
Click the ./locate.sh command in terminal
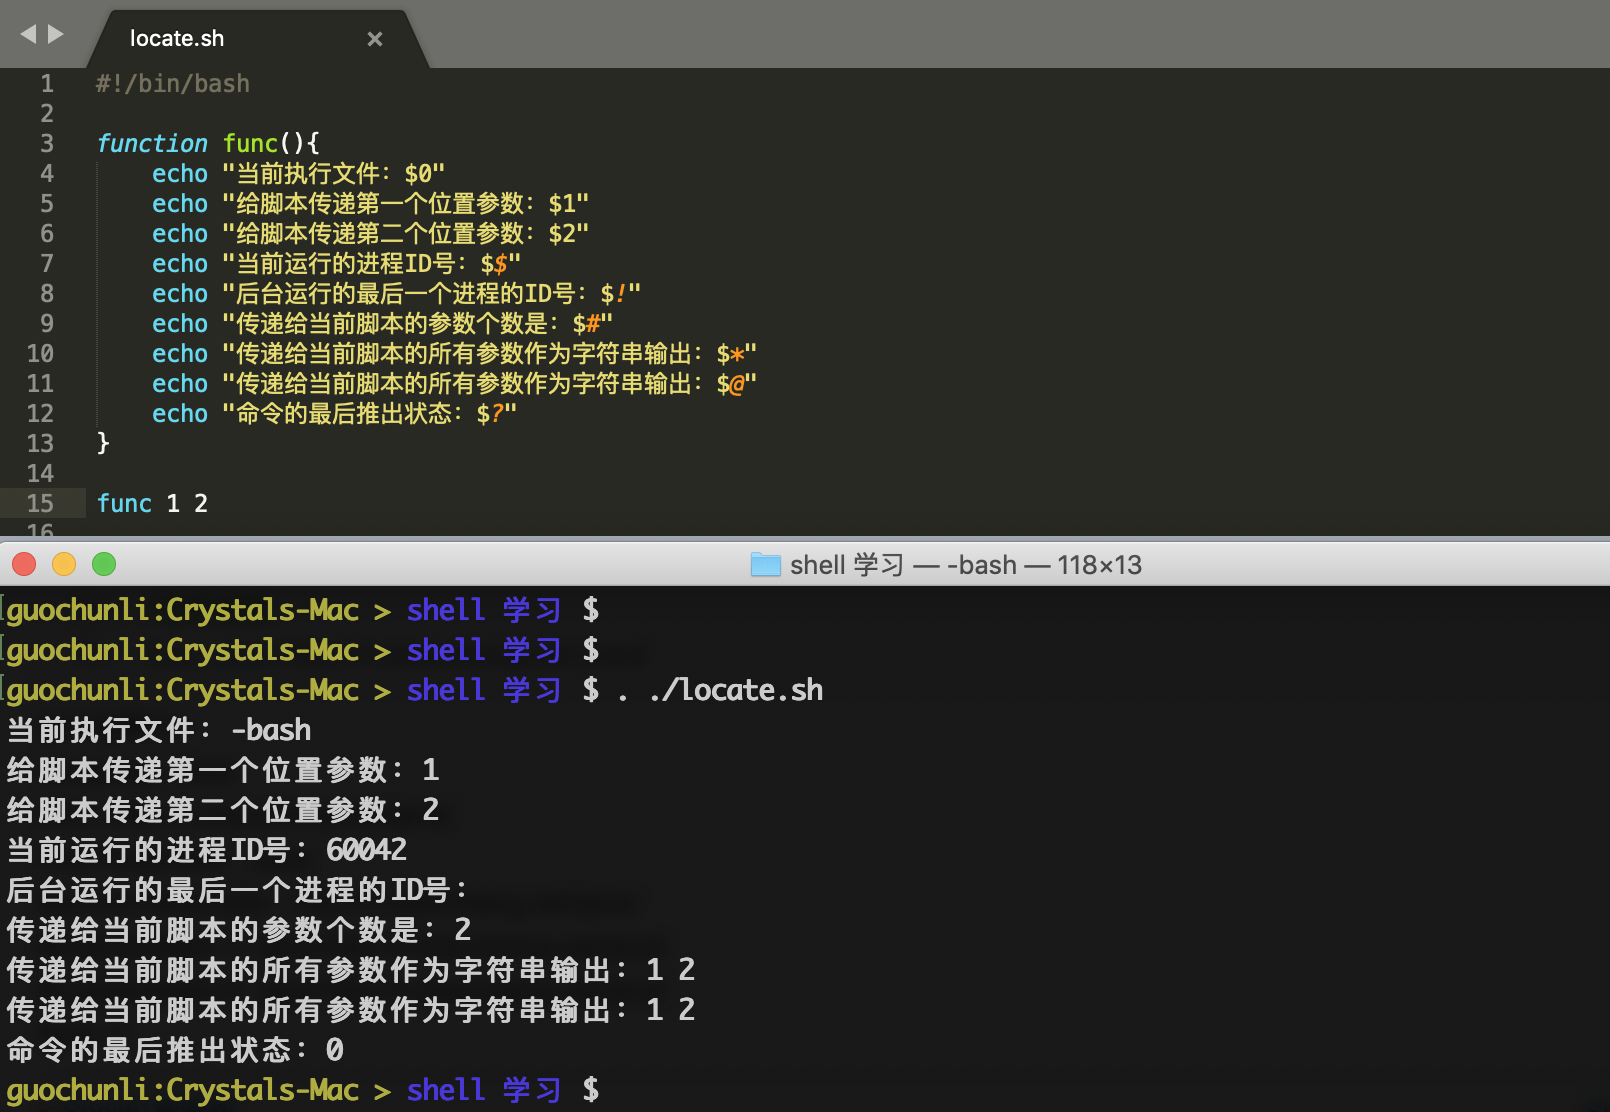(736, 690)
